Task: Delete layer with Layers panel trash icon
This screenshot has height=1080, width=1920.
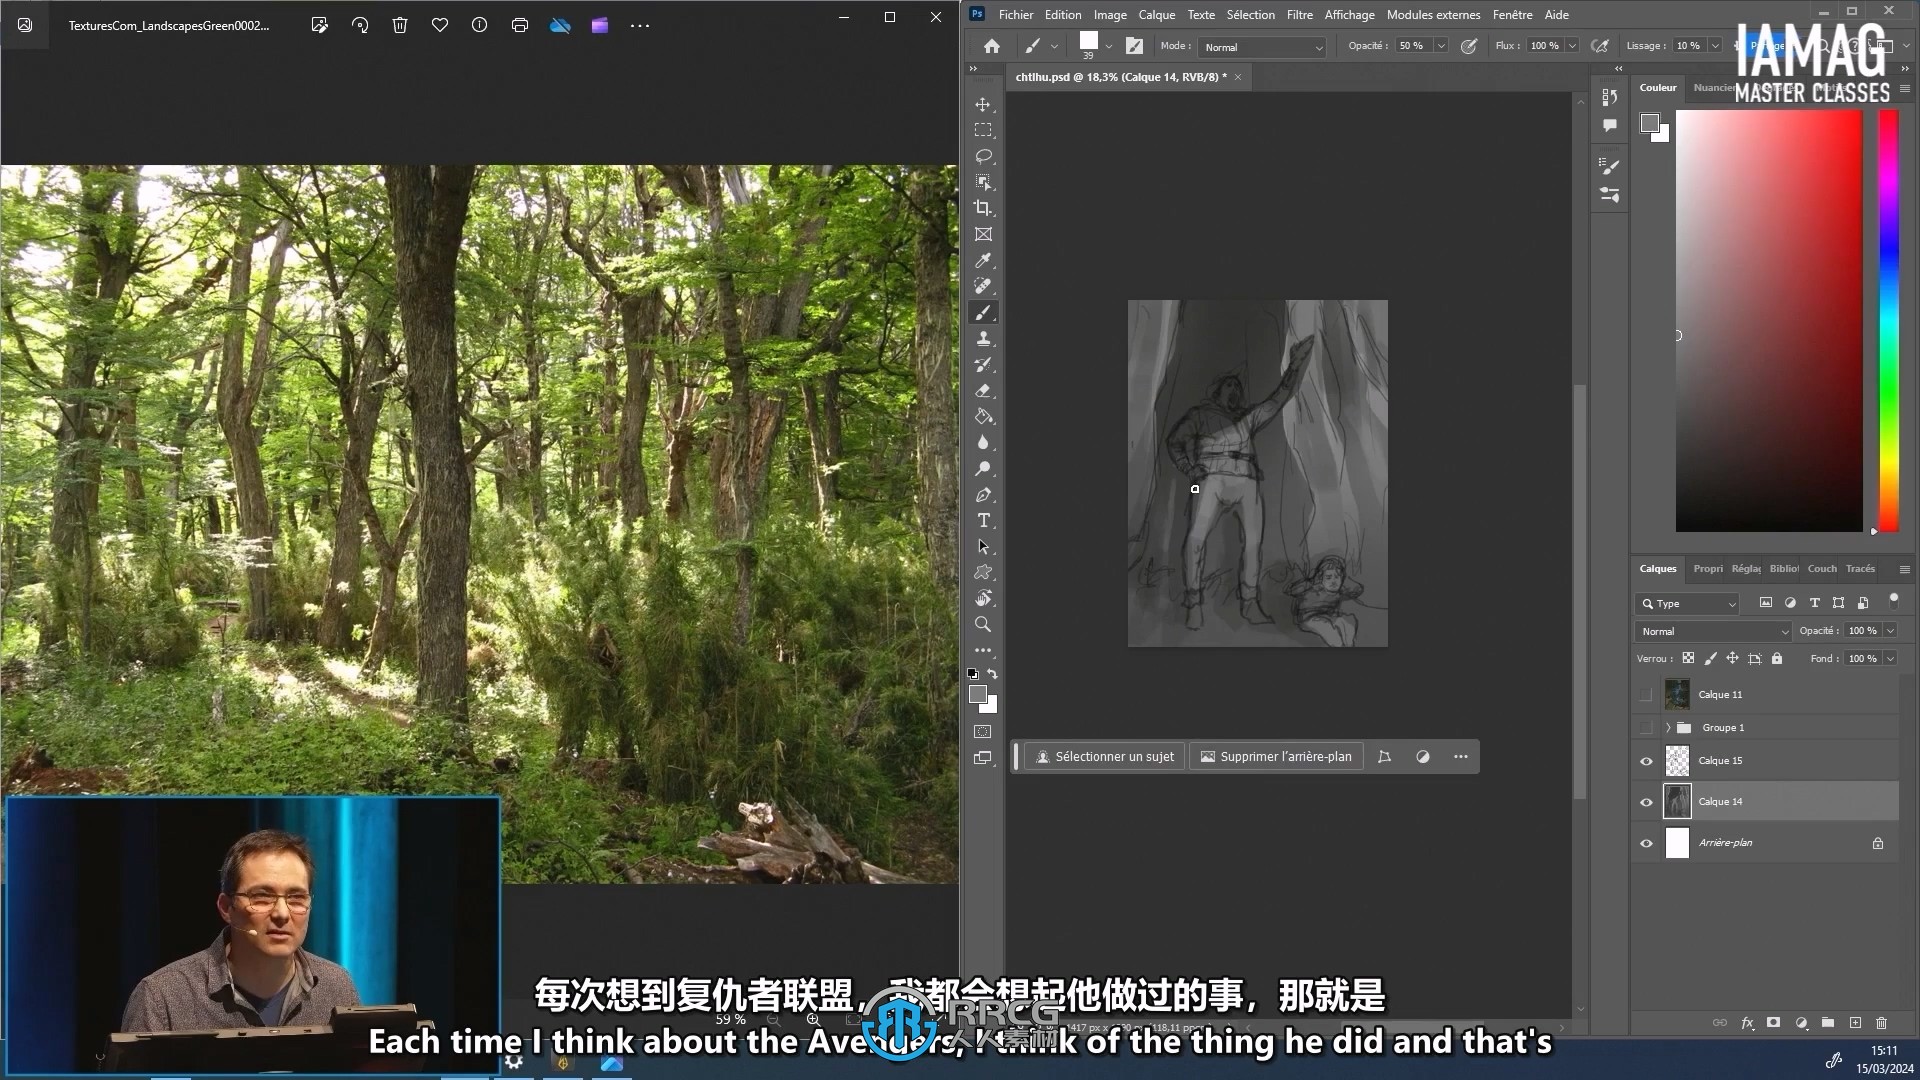Action: 1881,1023
